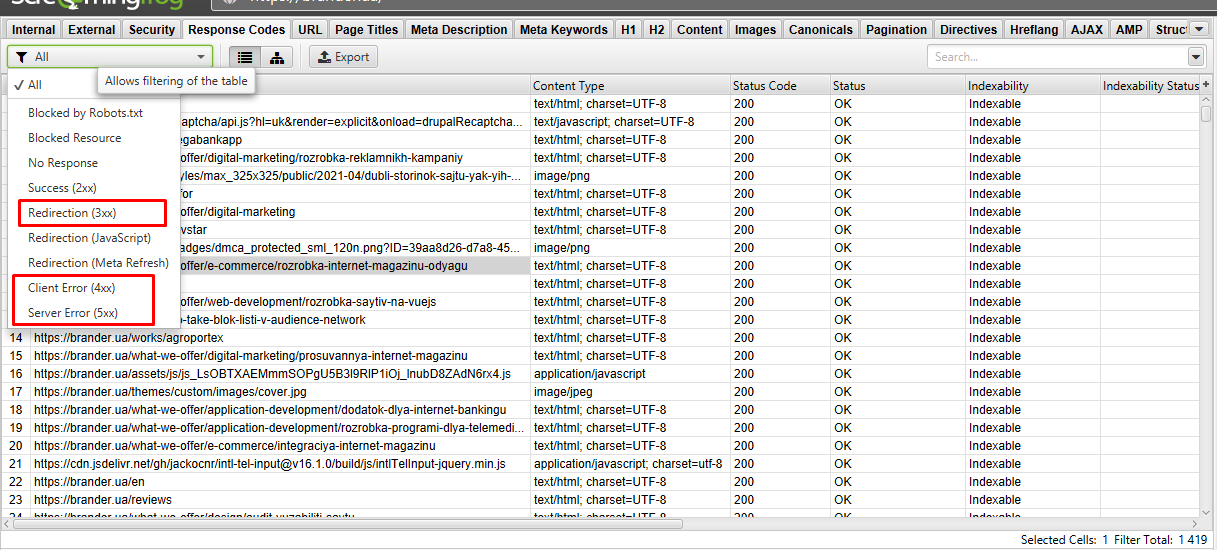1217x550 pixels.
Task: Select Server Error (5xx) filter option
Action: click(x=73, y=313)
